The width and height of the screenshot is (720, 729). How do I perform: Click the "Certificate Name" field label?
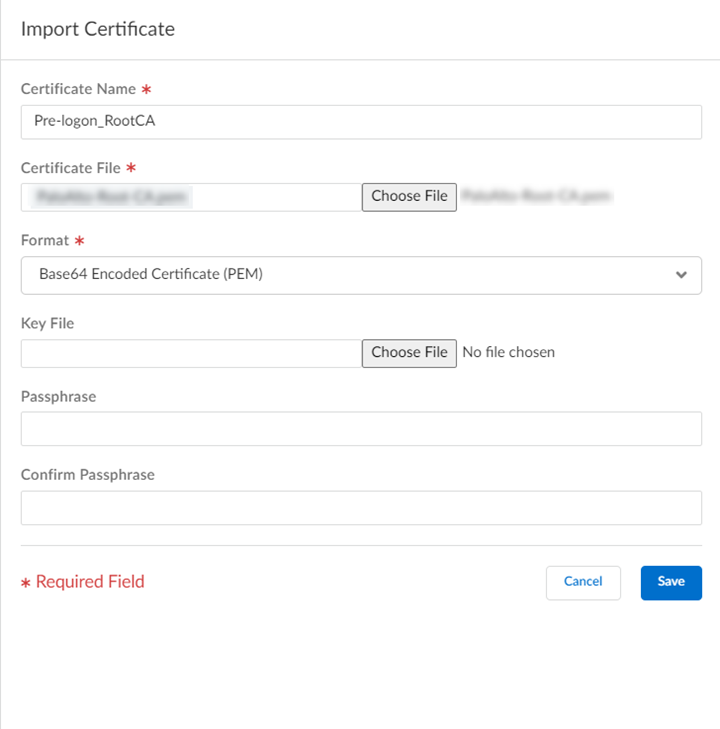[77, 89]
